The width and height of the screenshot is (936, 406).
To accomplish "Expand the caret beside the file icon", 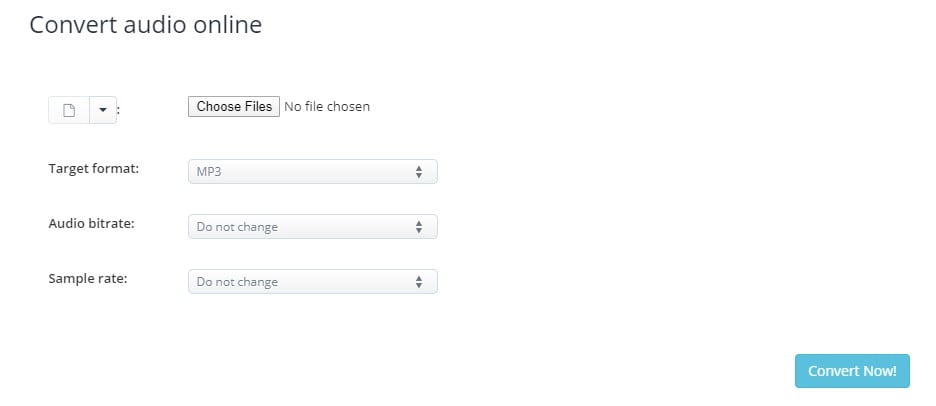I will [103, 110].
